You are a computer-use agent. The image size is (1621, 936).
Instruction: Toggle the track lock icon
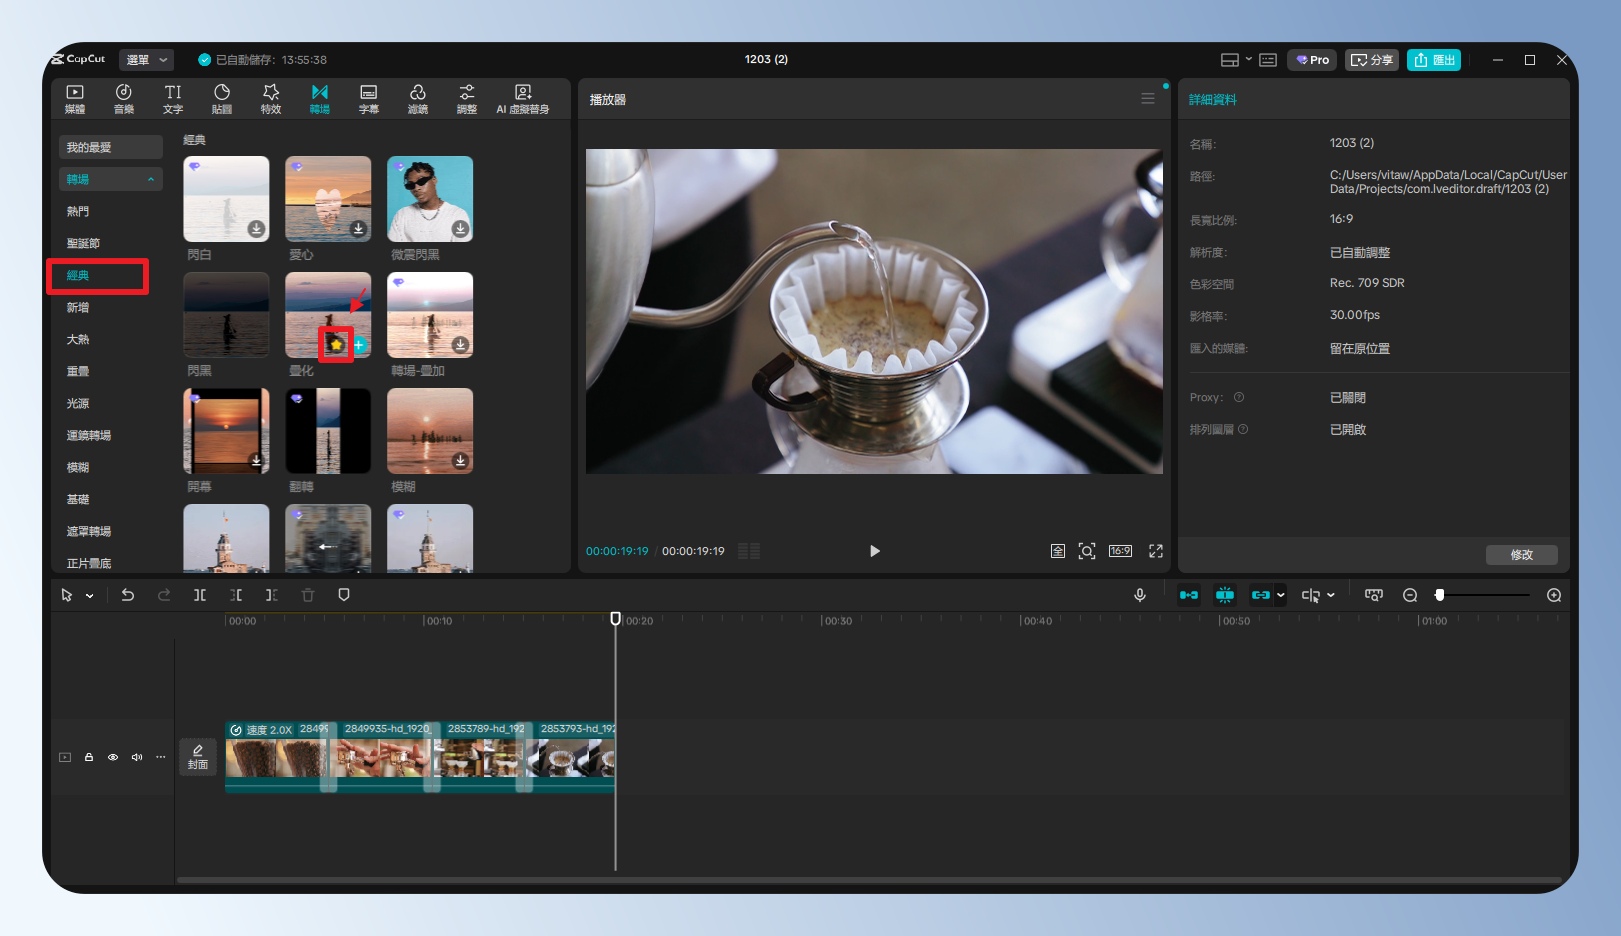click(89, 757)
